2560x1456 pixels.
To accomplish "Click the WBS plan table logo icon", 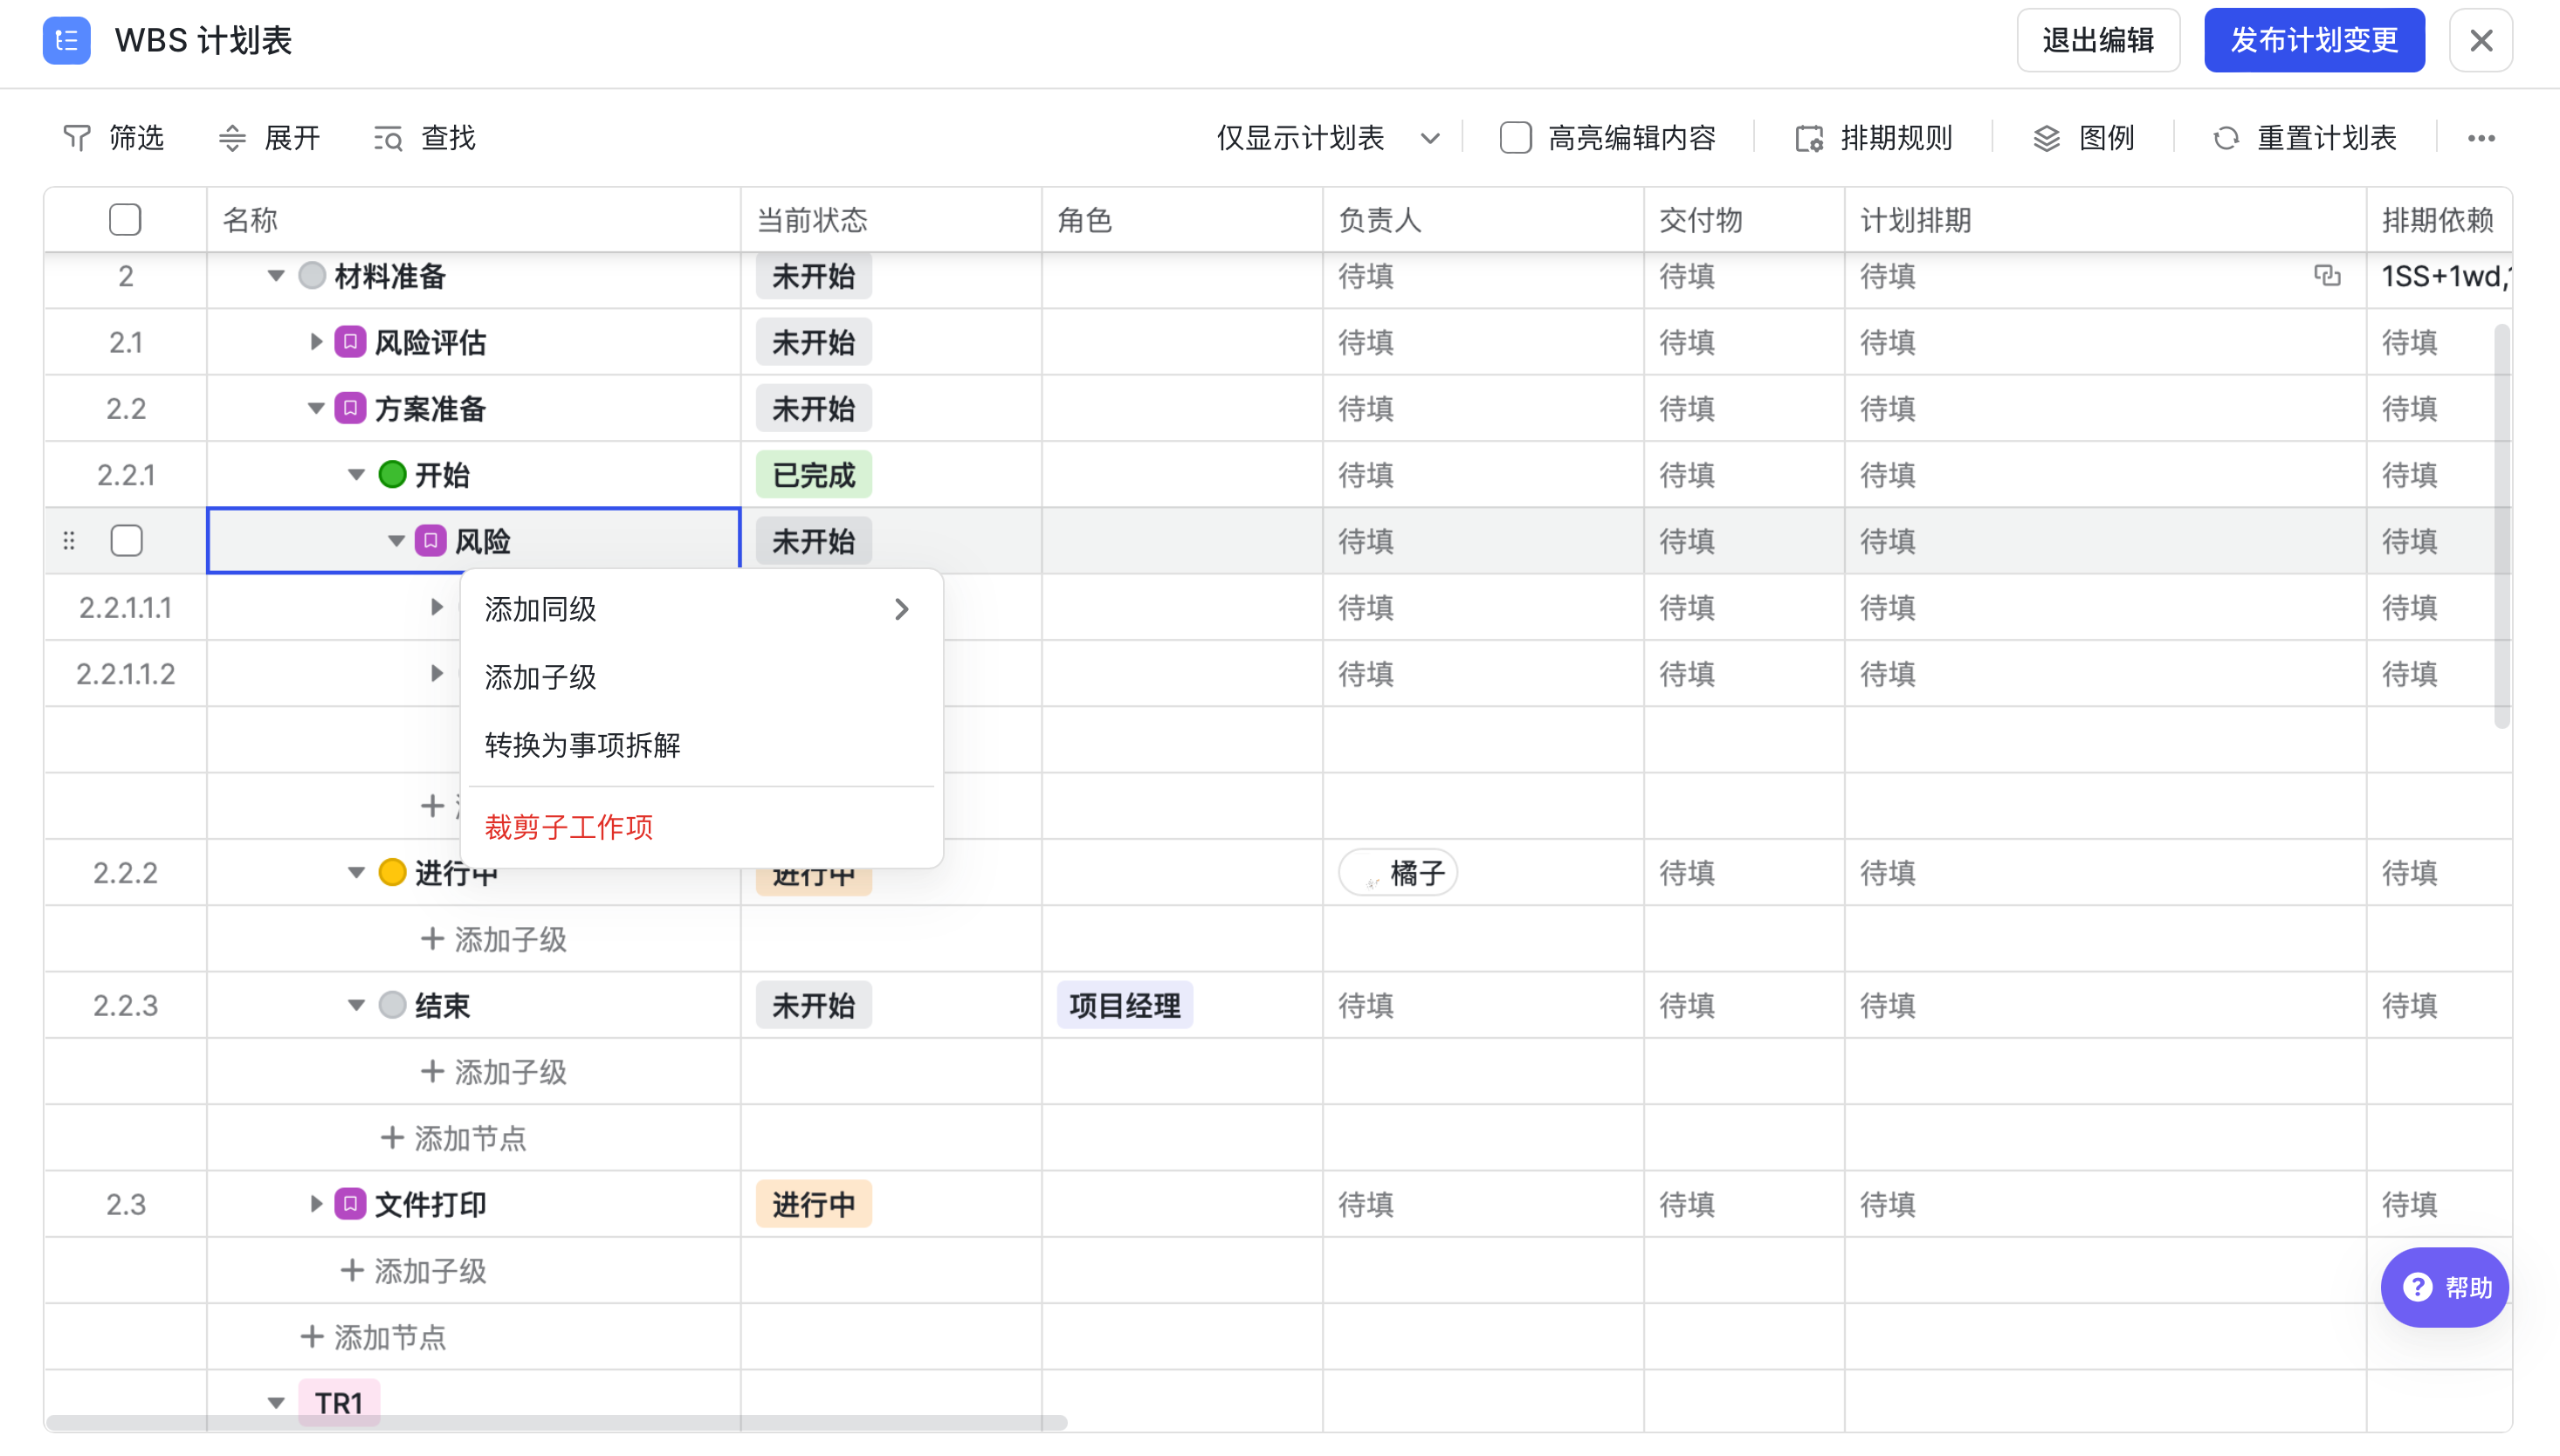I will click(x=66, y=40).
